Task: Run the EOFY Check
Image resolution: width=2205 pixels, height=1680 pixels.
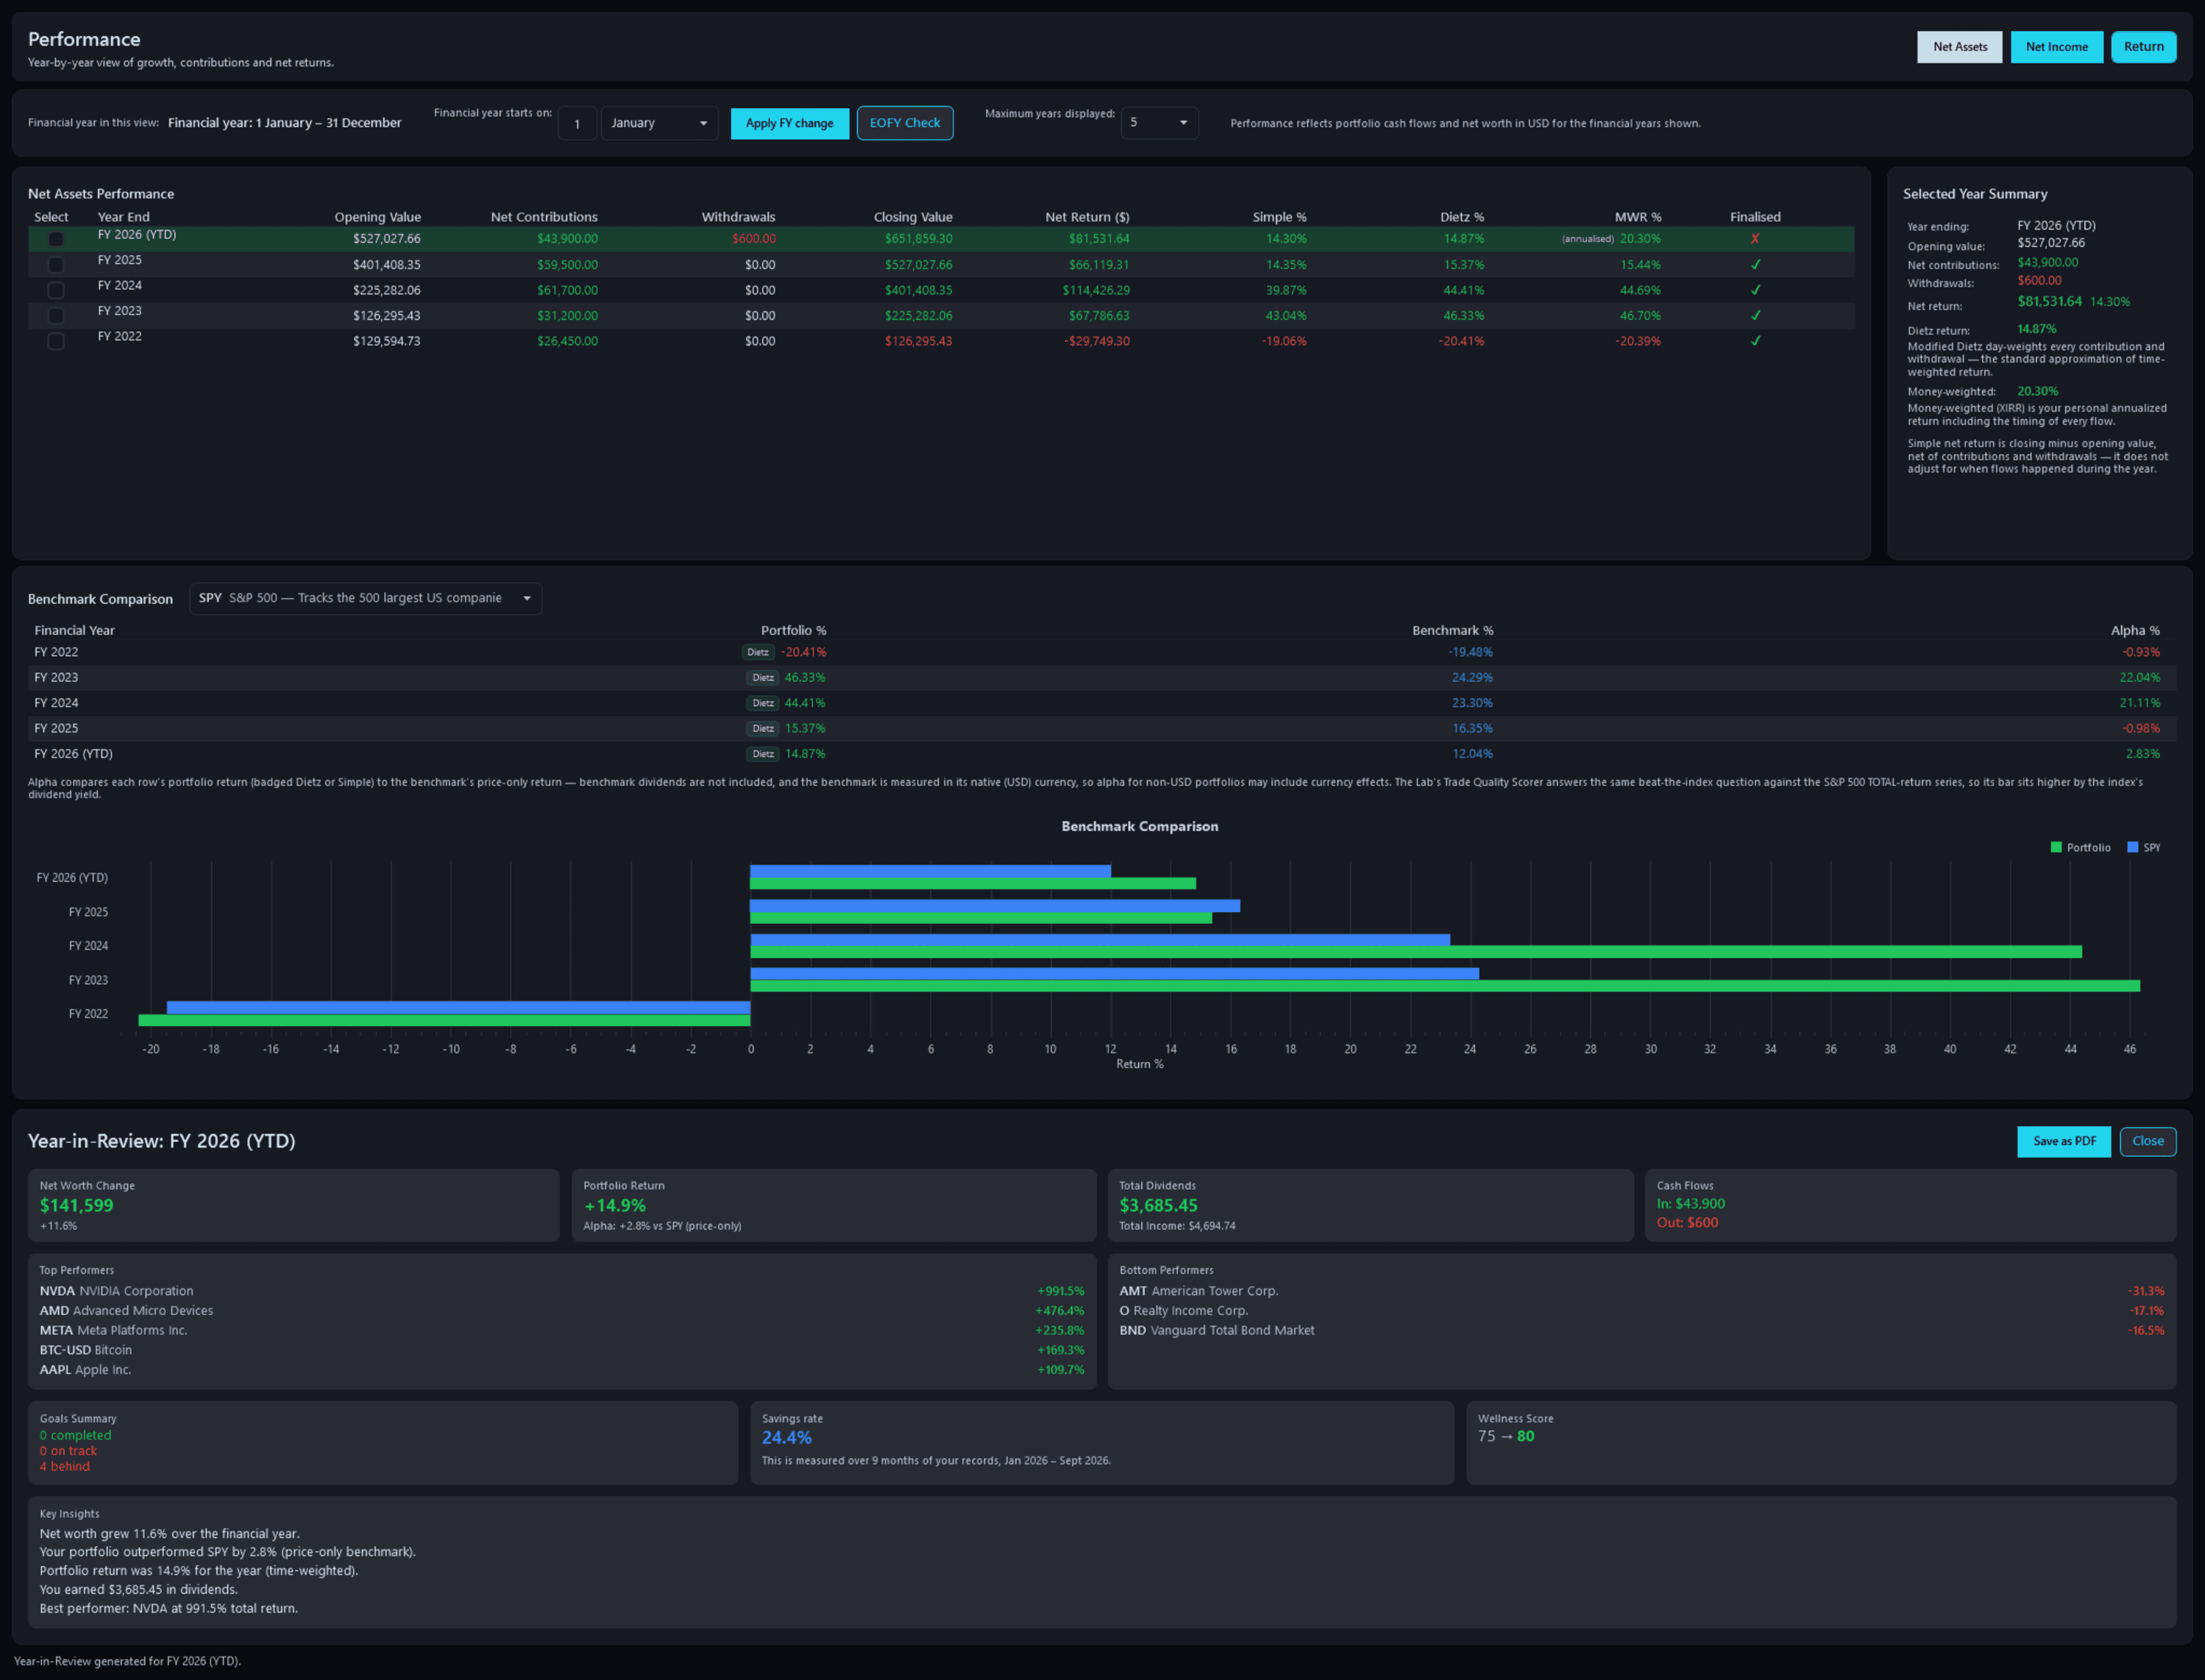Action: 904,123
